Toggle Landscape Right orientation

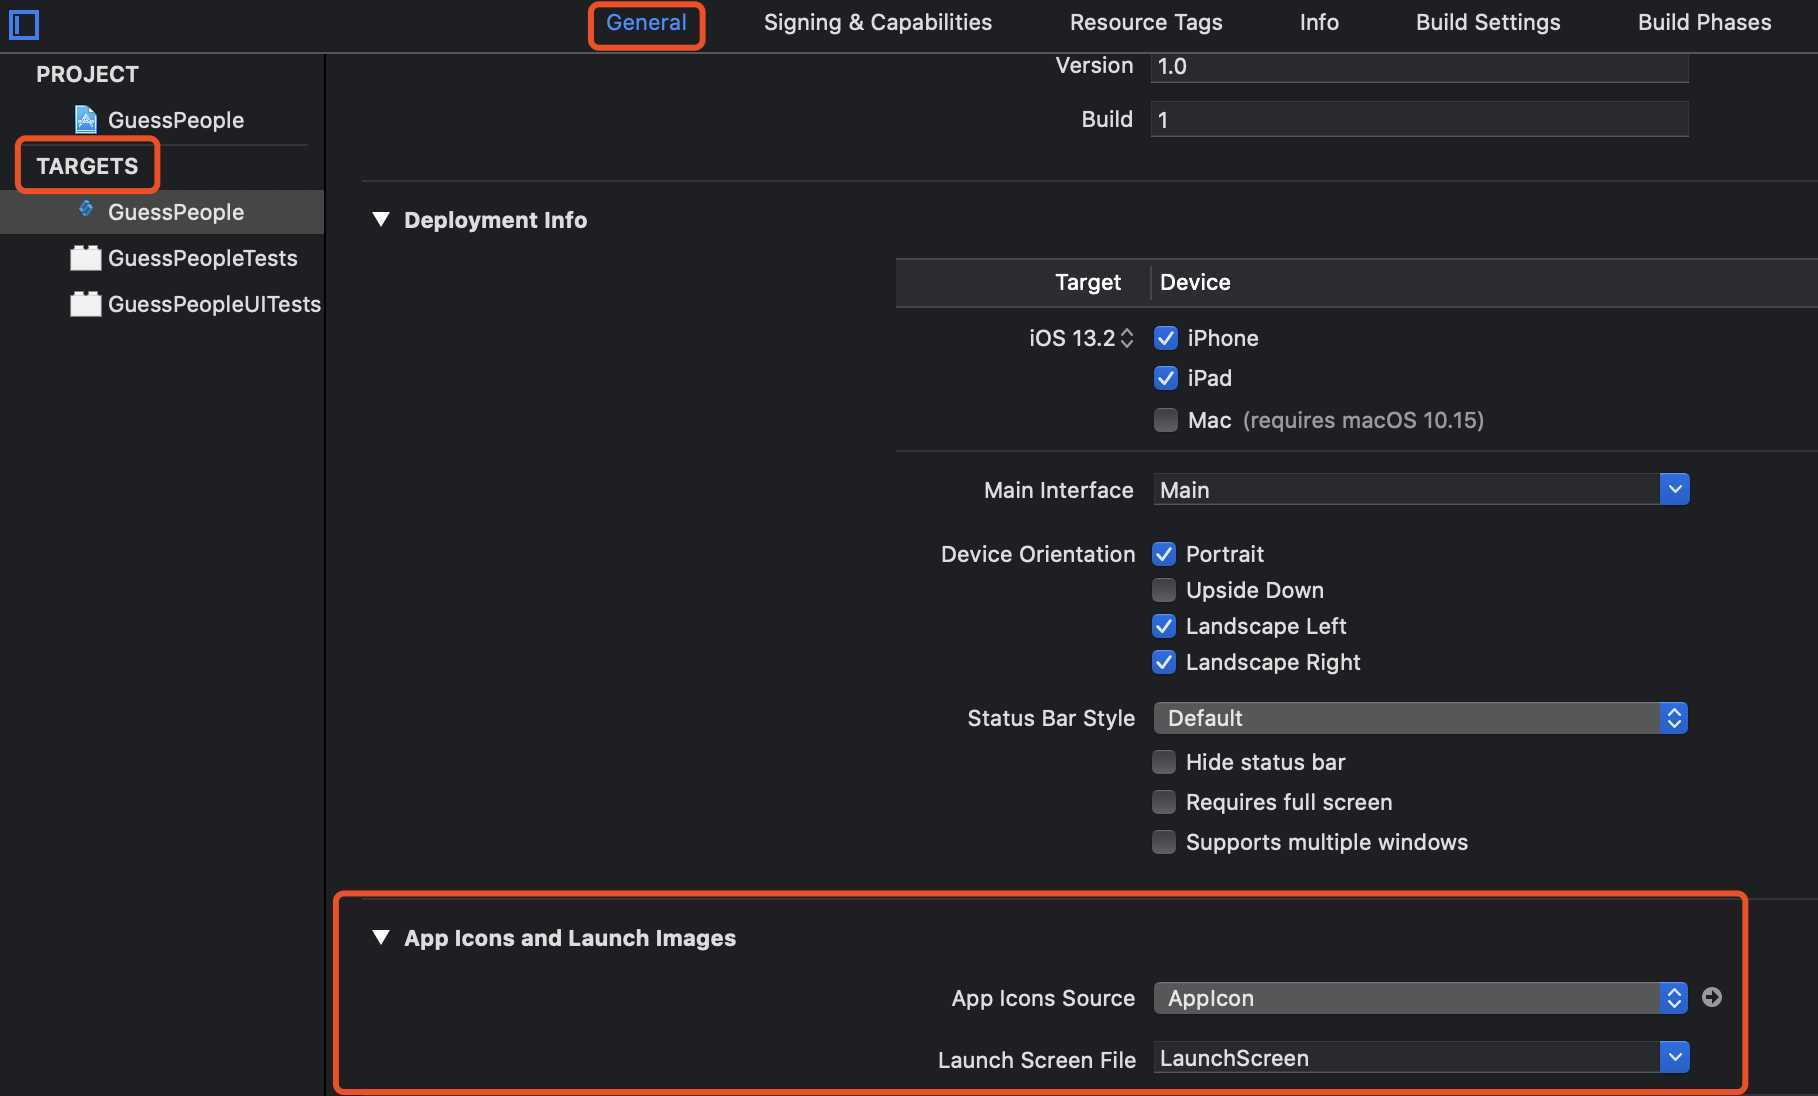pyautogui.click(x=1164, y=662)
